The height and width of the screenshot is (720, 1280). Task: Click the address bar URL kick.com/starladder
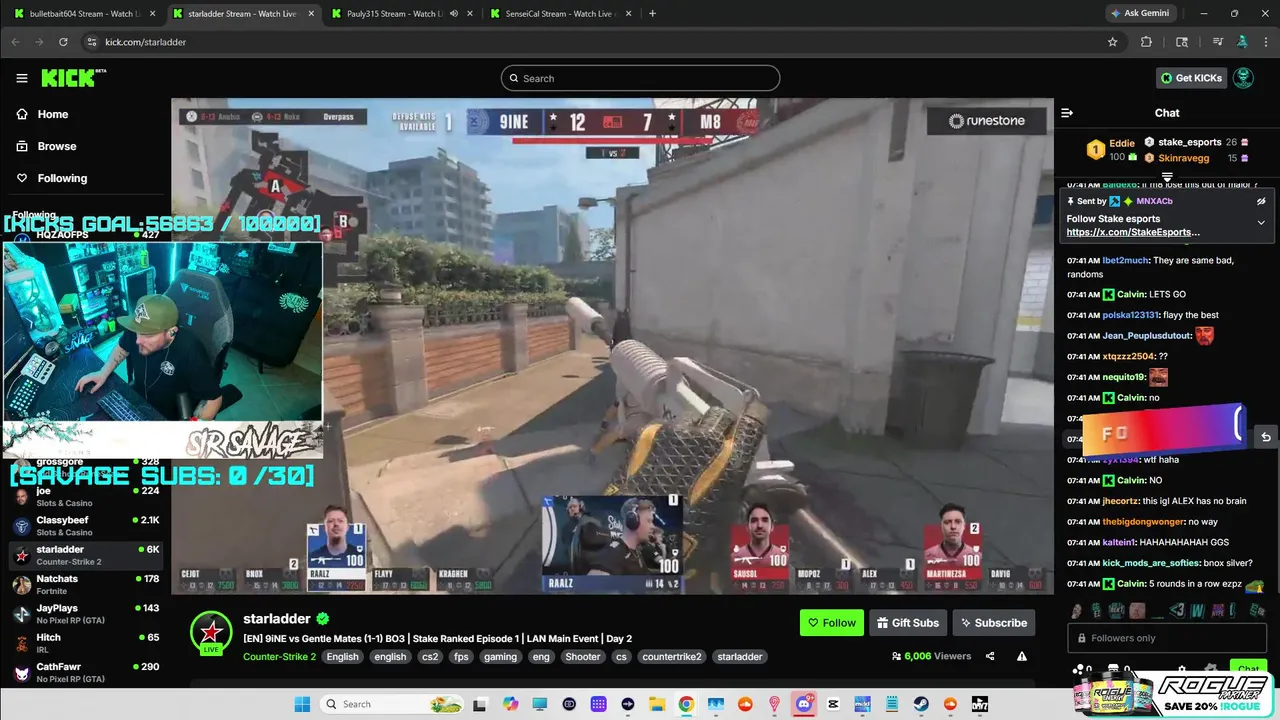(x=145, y=42)
